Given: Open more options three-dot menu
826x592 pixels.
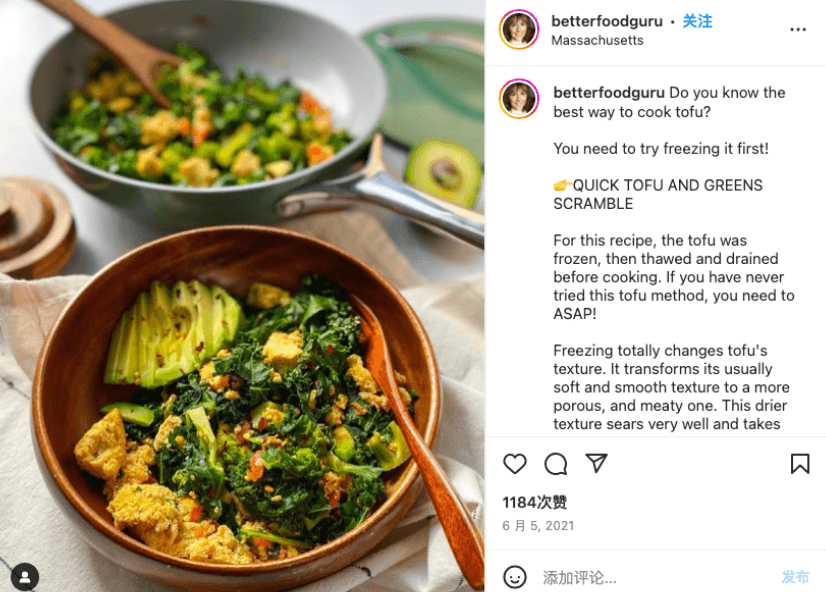Looking at the screenshot, I should click(x=798, y=29).
